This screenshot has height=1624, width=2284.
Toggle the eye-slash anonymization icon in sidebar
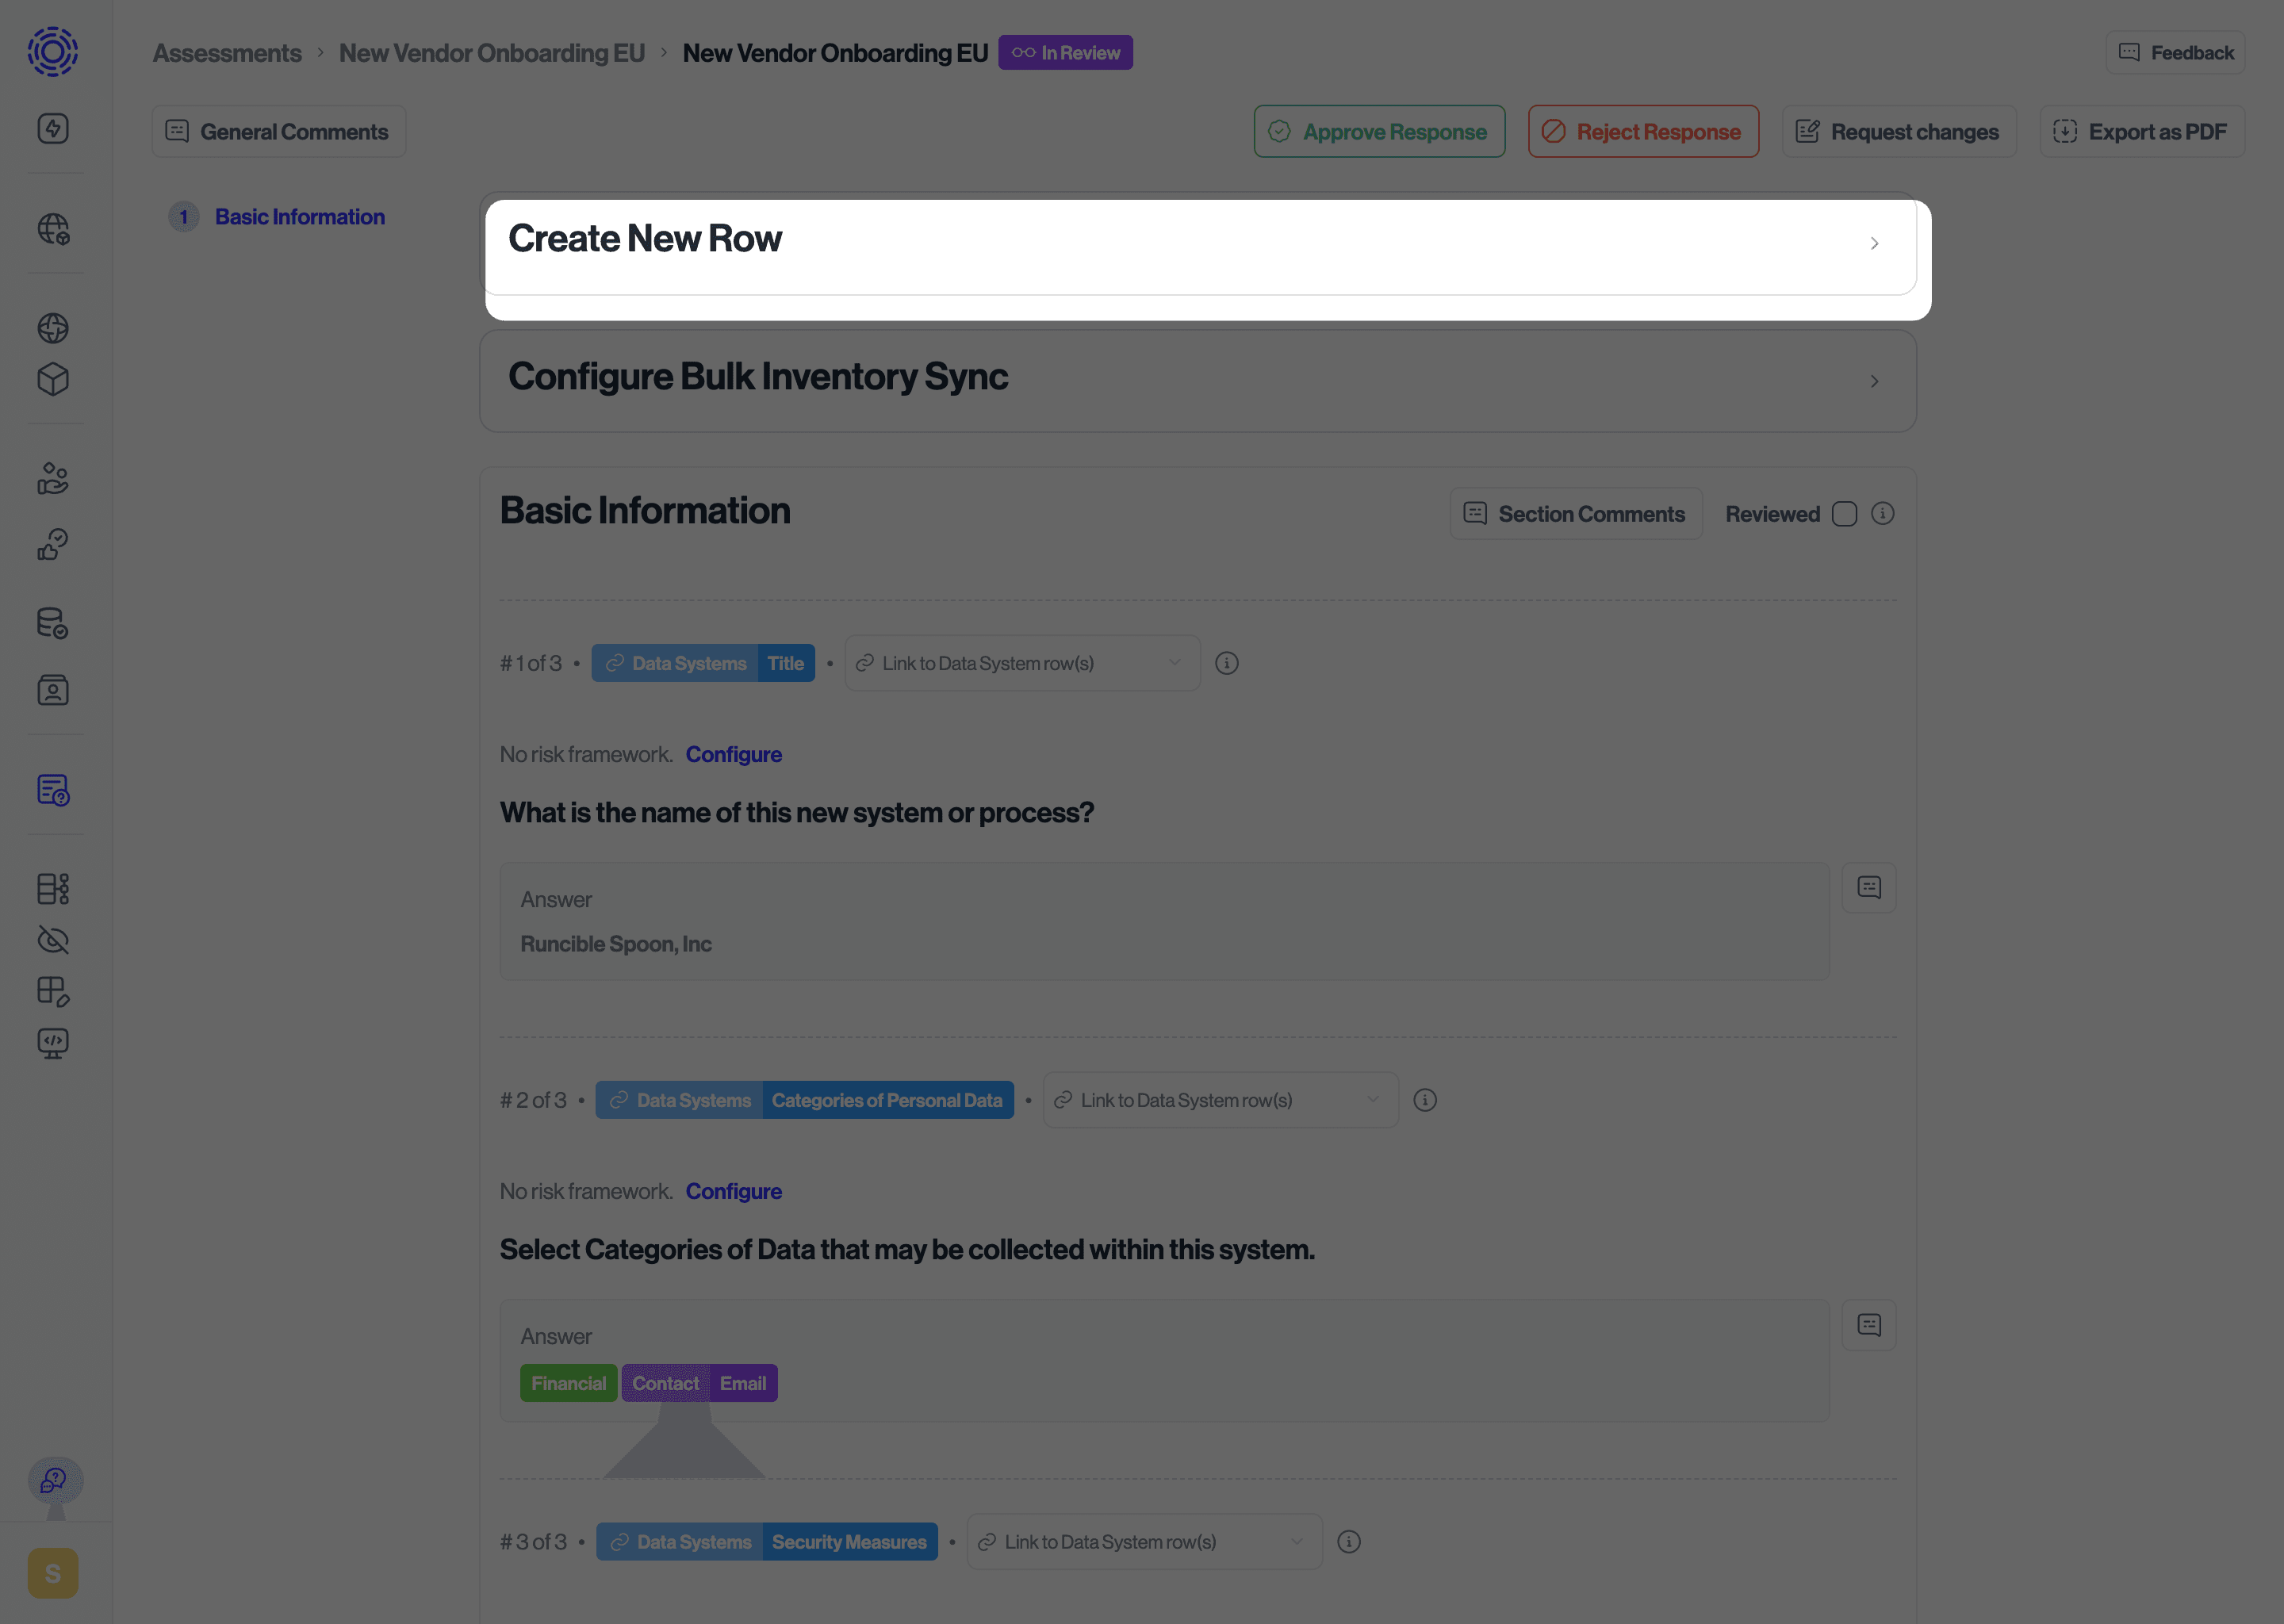[54, 940]
